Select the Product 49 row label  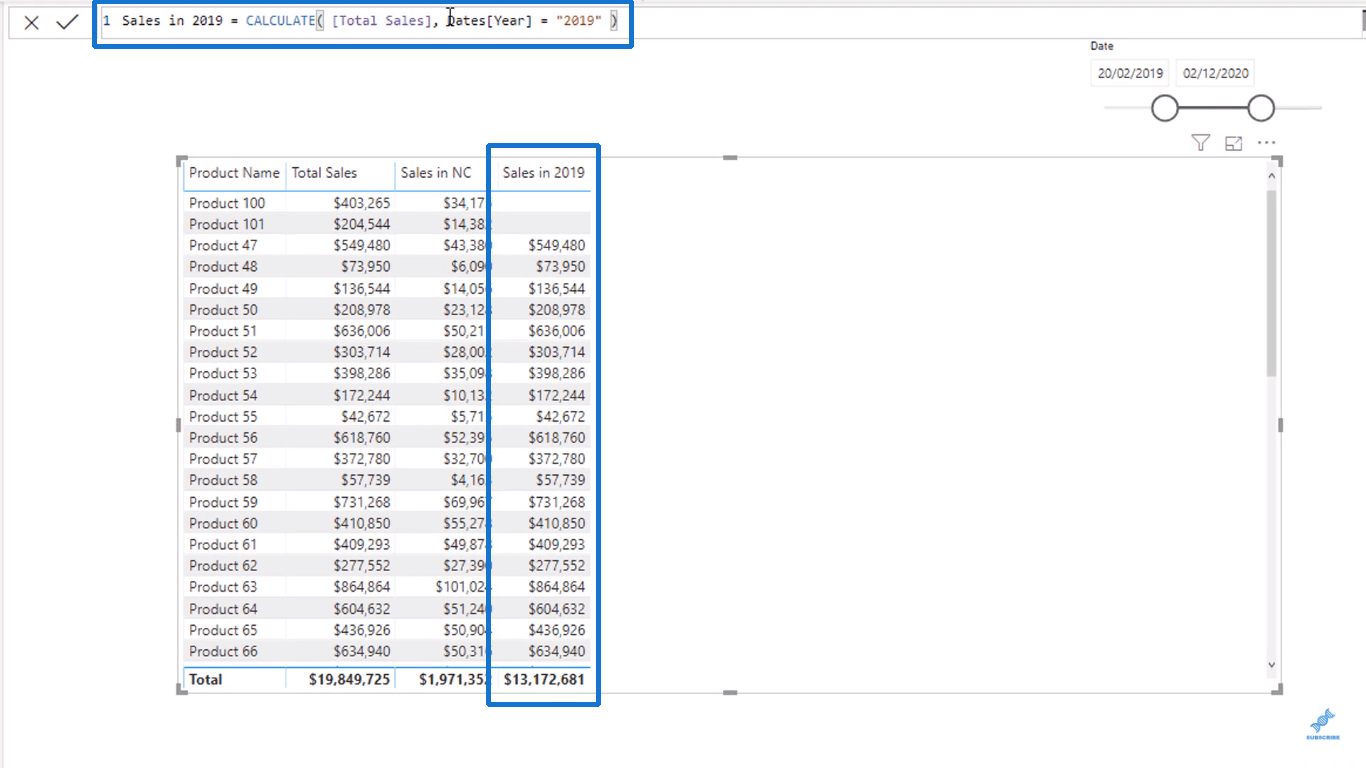click(x=223, y=288)
